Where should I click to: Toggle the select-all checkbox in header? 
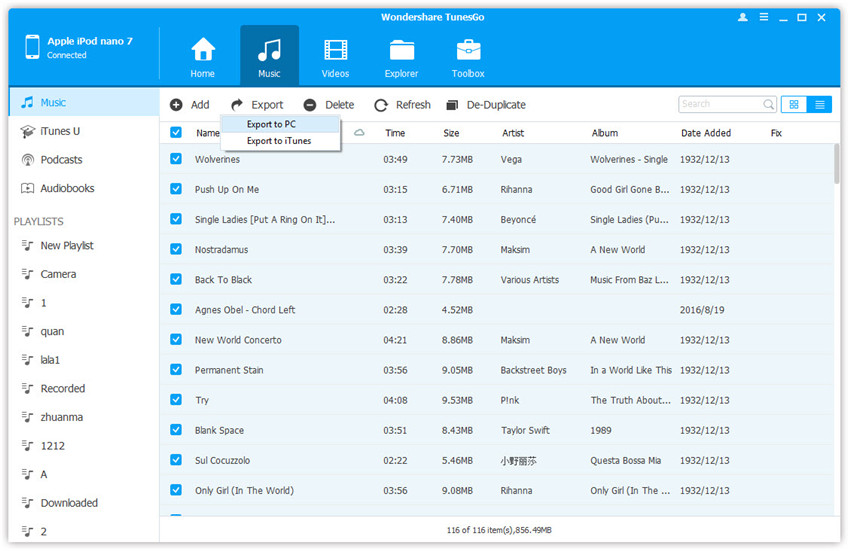(176, 132)
